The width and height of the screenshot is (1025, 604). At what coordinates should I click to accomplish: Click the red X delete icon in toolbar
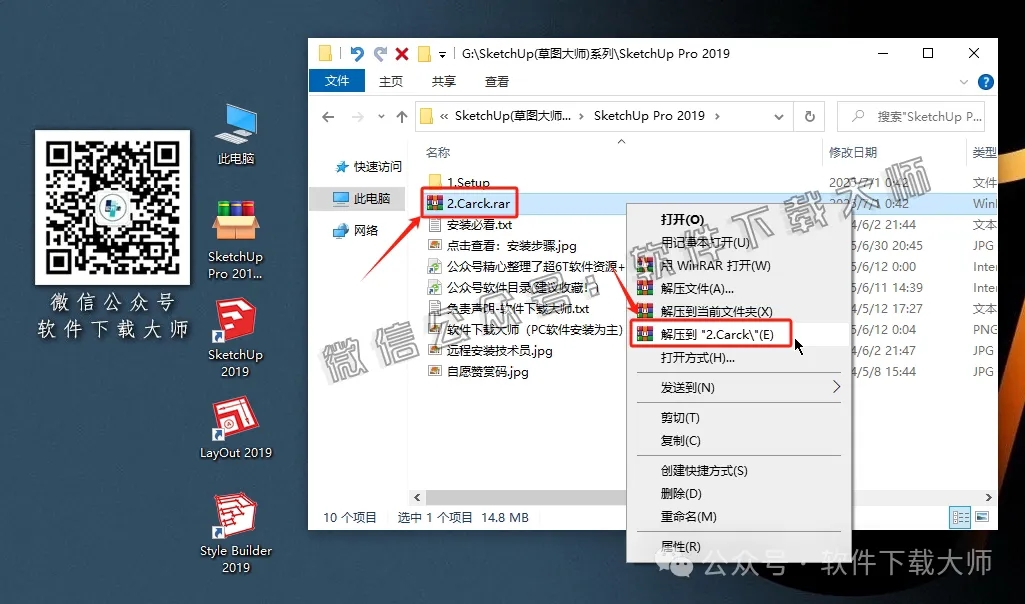point(403,53)
